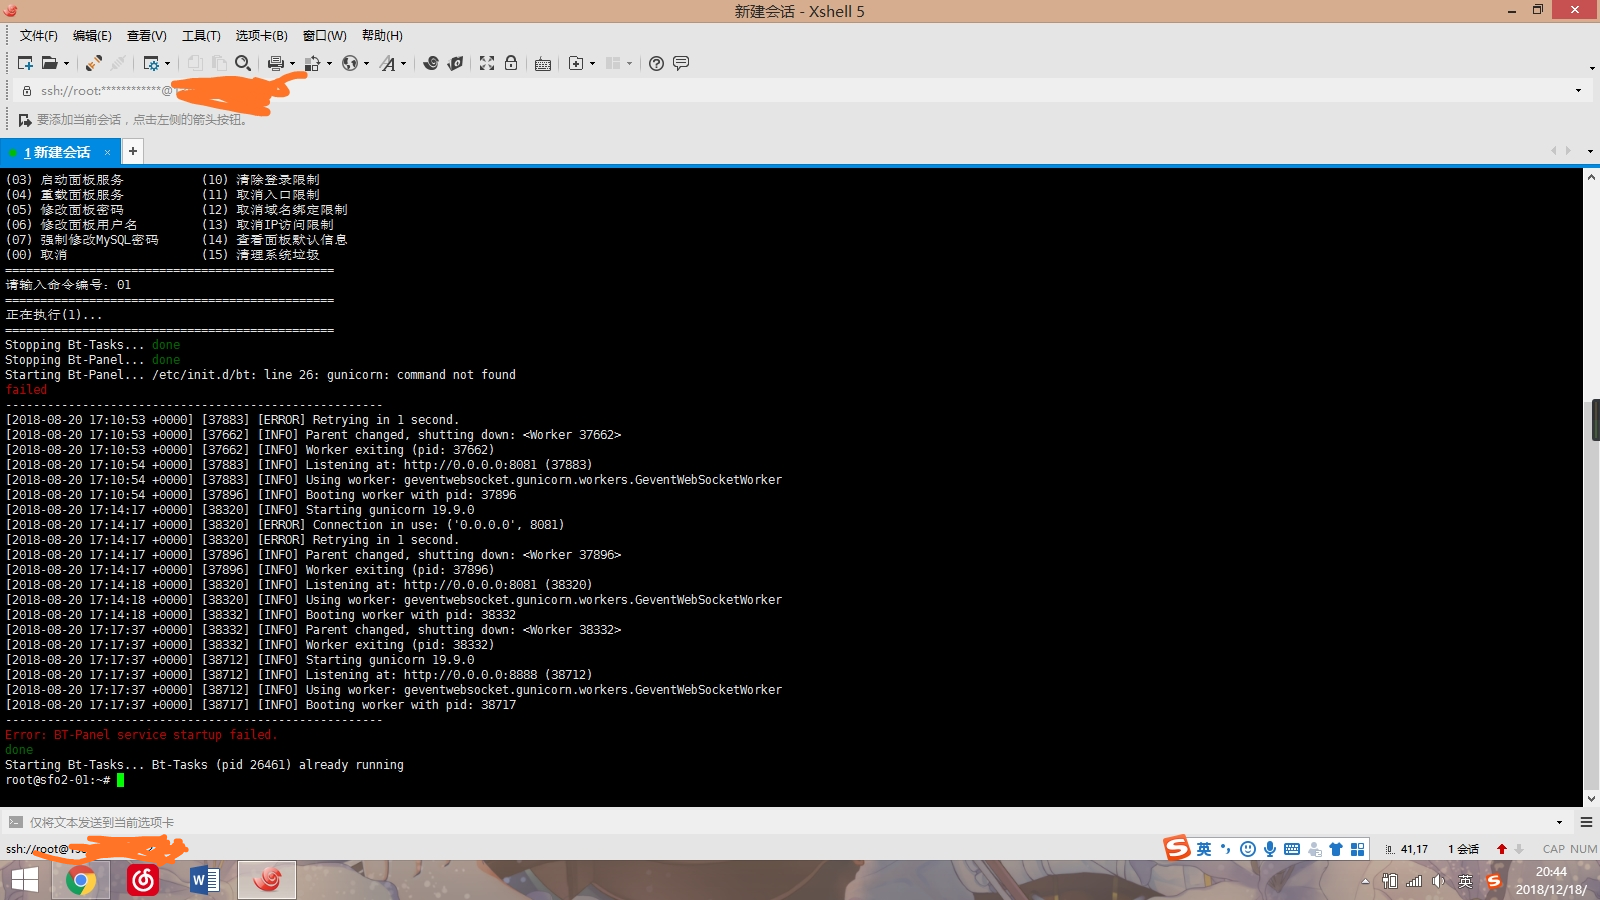Toggle the lock screen padlock icon
The height and width of the screenshot is (900, 1600).
coord(511,63)
